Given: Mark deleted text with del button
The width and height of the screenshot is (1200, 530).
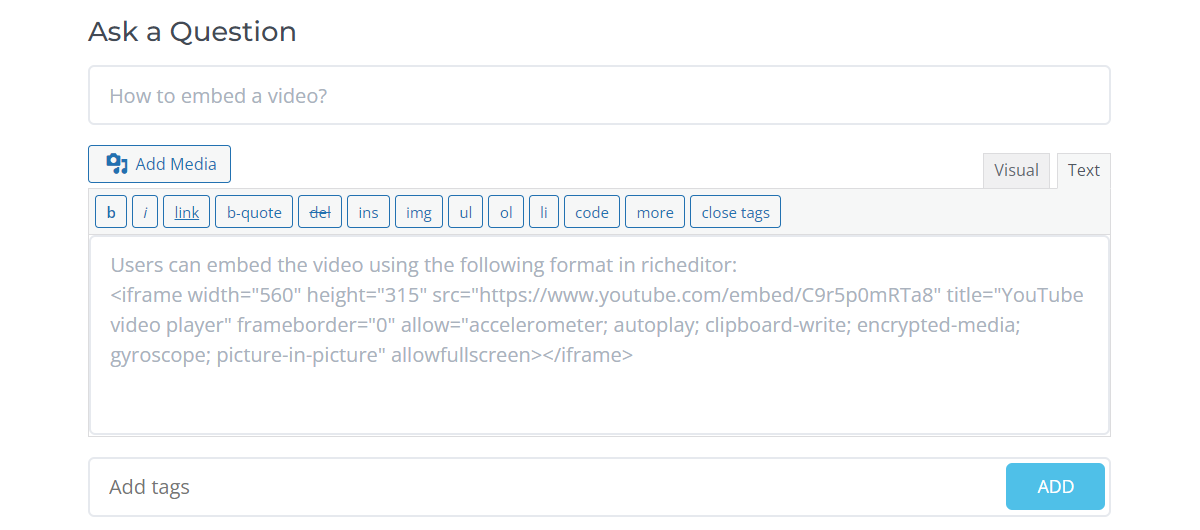Looking at the screenshot, I should pos(320,212).
